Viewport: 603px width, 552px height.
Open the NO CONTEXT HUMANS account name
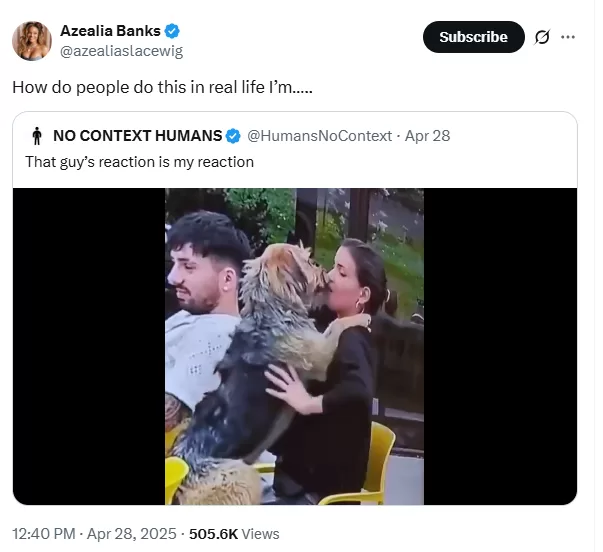click(137, 135)
